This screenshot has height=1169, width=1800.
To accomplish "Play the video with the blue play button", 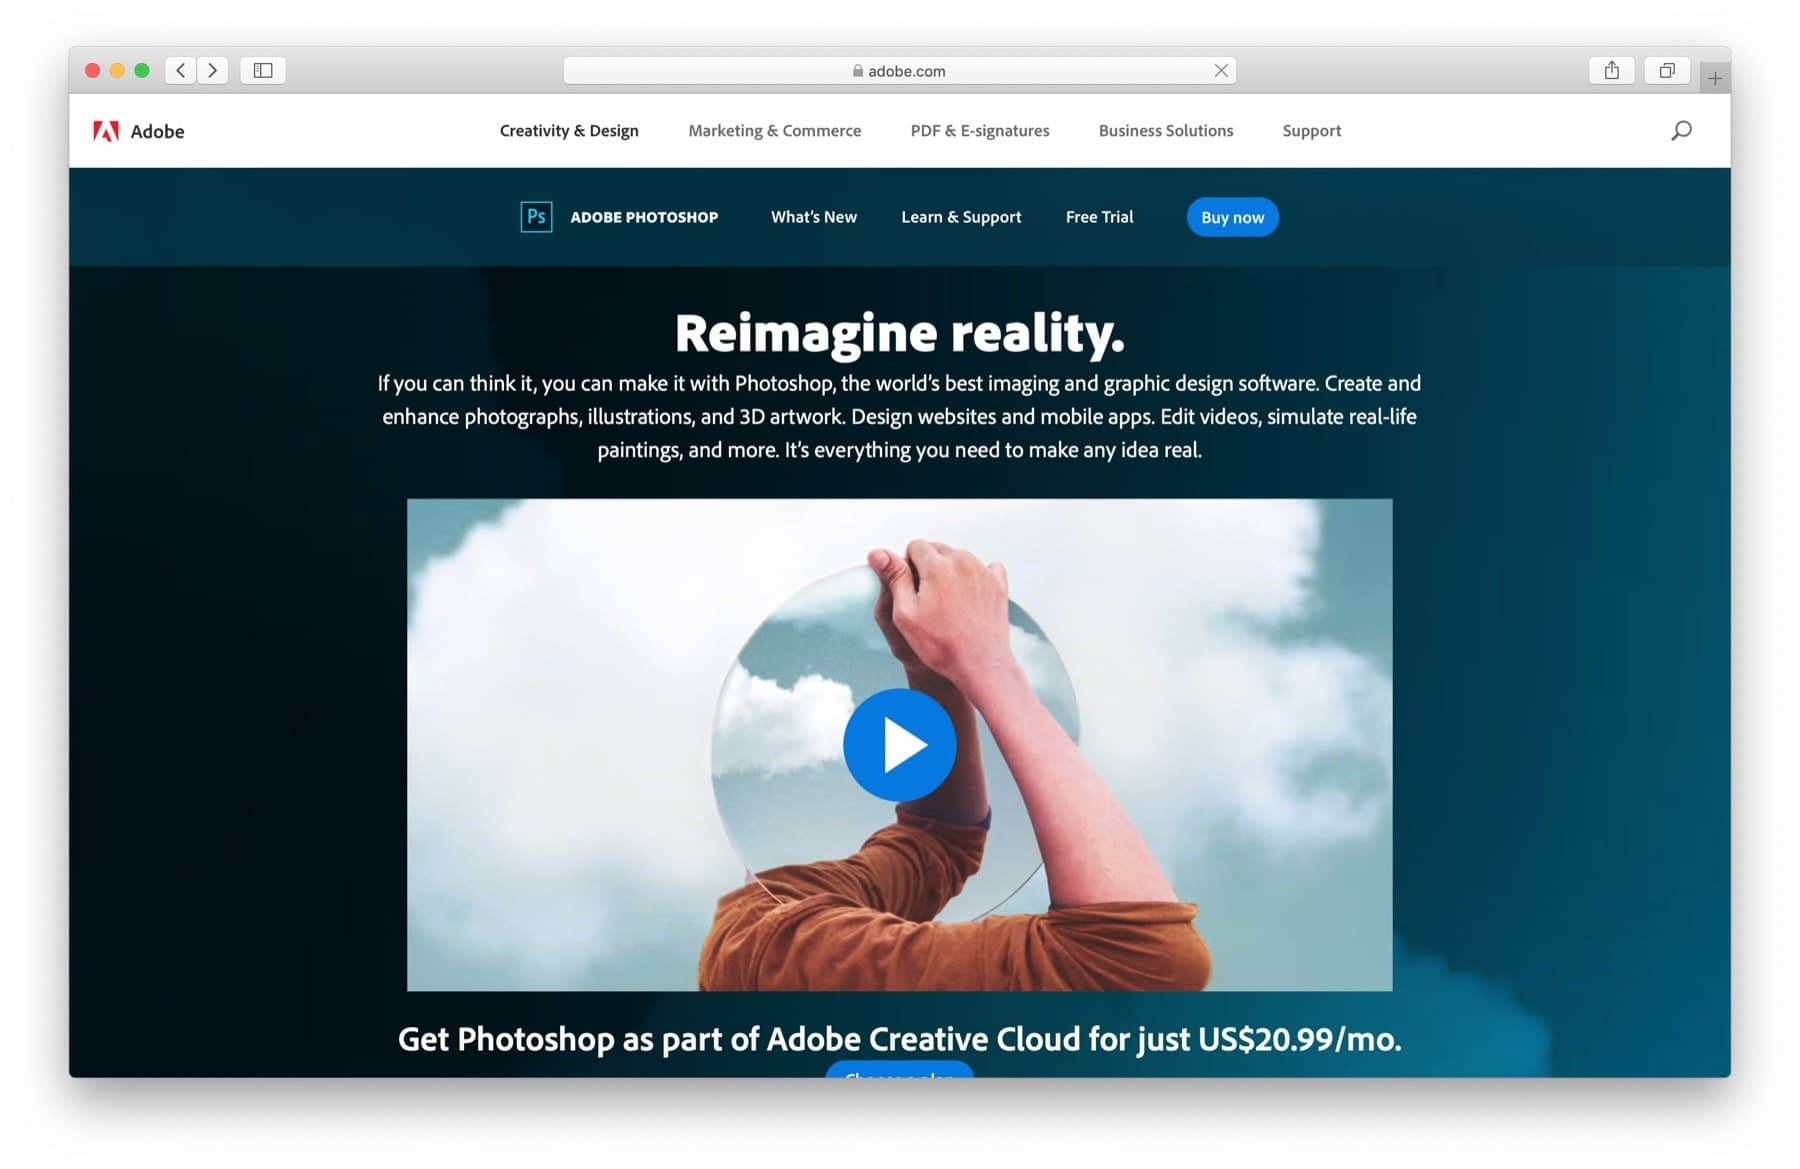I will [x=899, y=745].
